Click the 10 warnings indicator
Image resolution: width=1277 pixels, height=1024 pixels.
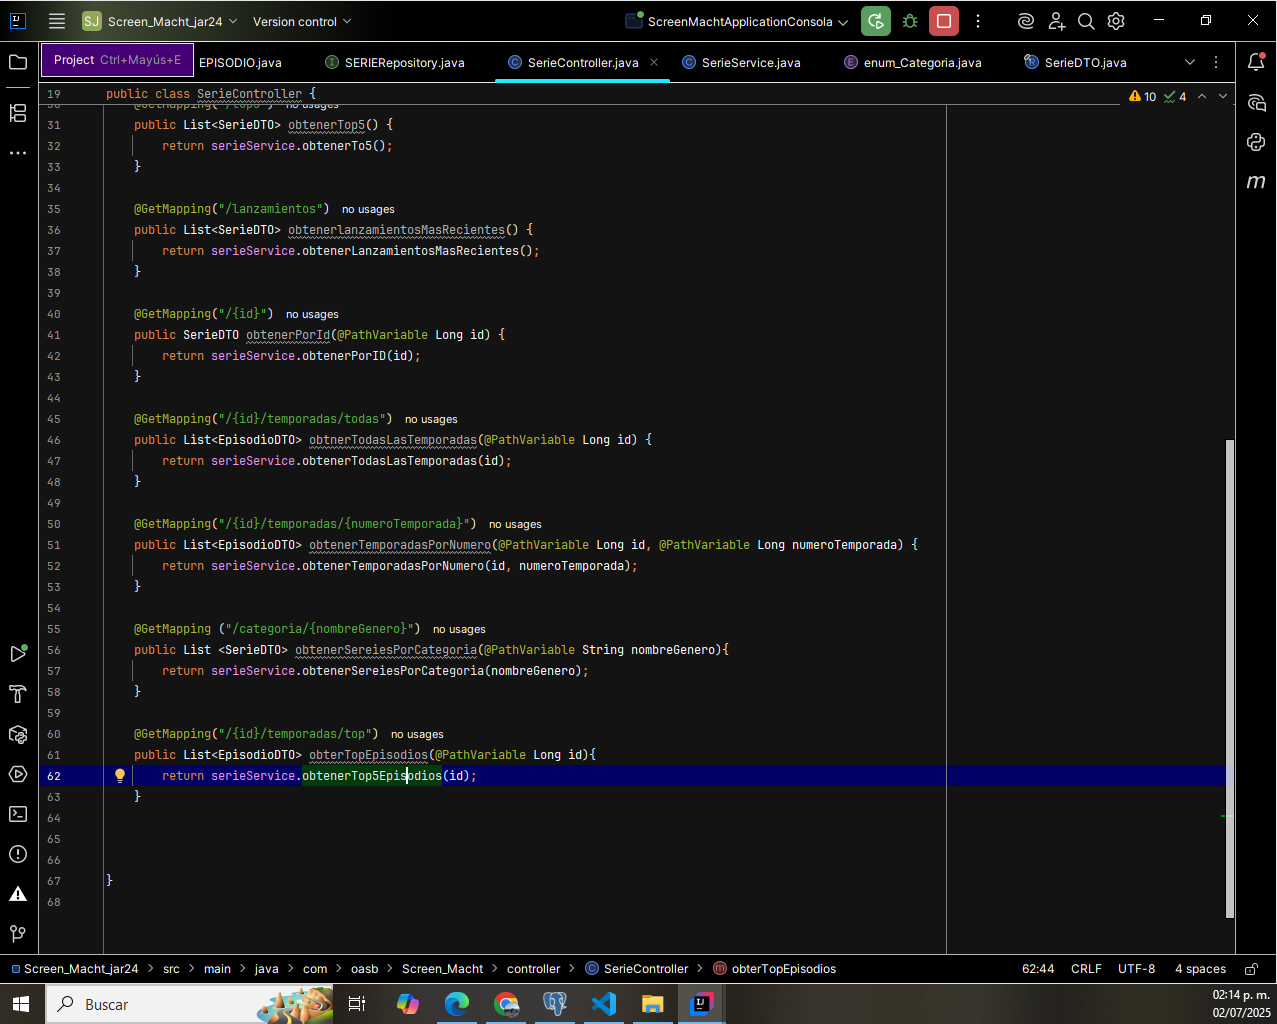[1142, 97]
